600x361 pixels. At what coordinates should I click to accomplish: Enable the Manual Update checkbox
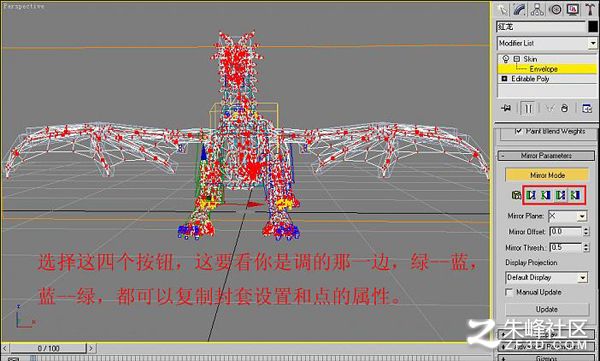pos(509,292)
